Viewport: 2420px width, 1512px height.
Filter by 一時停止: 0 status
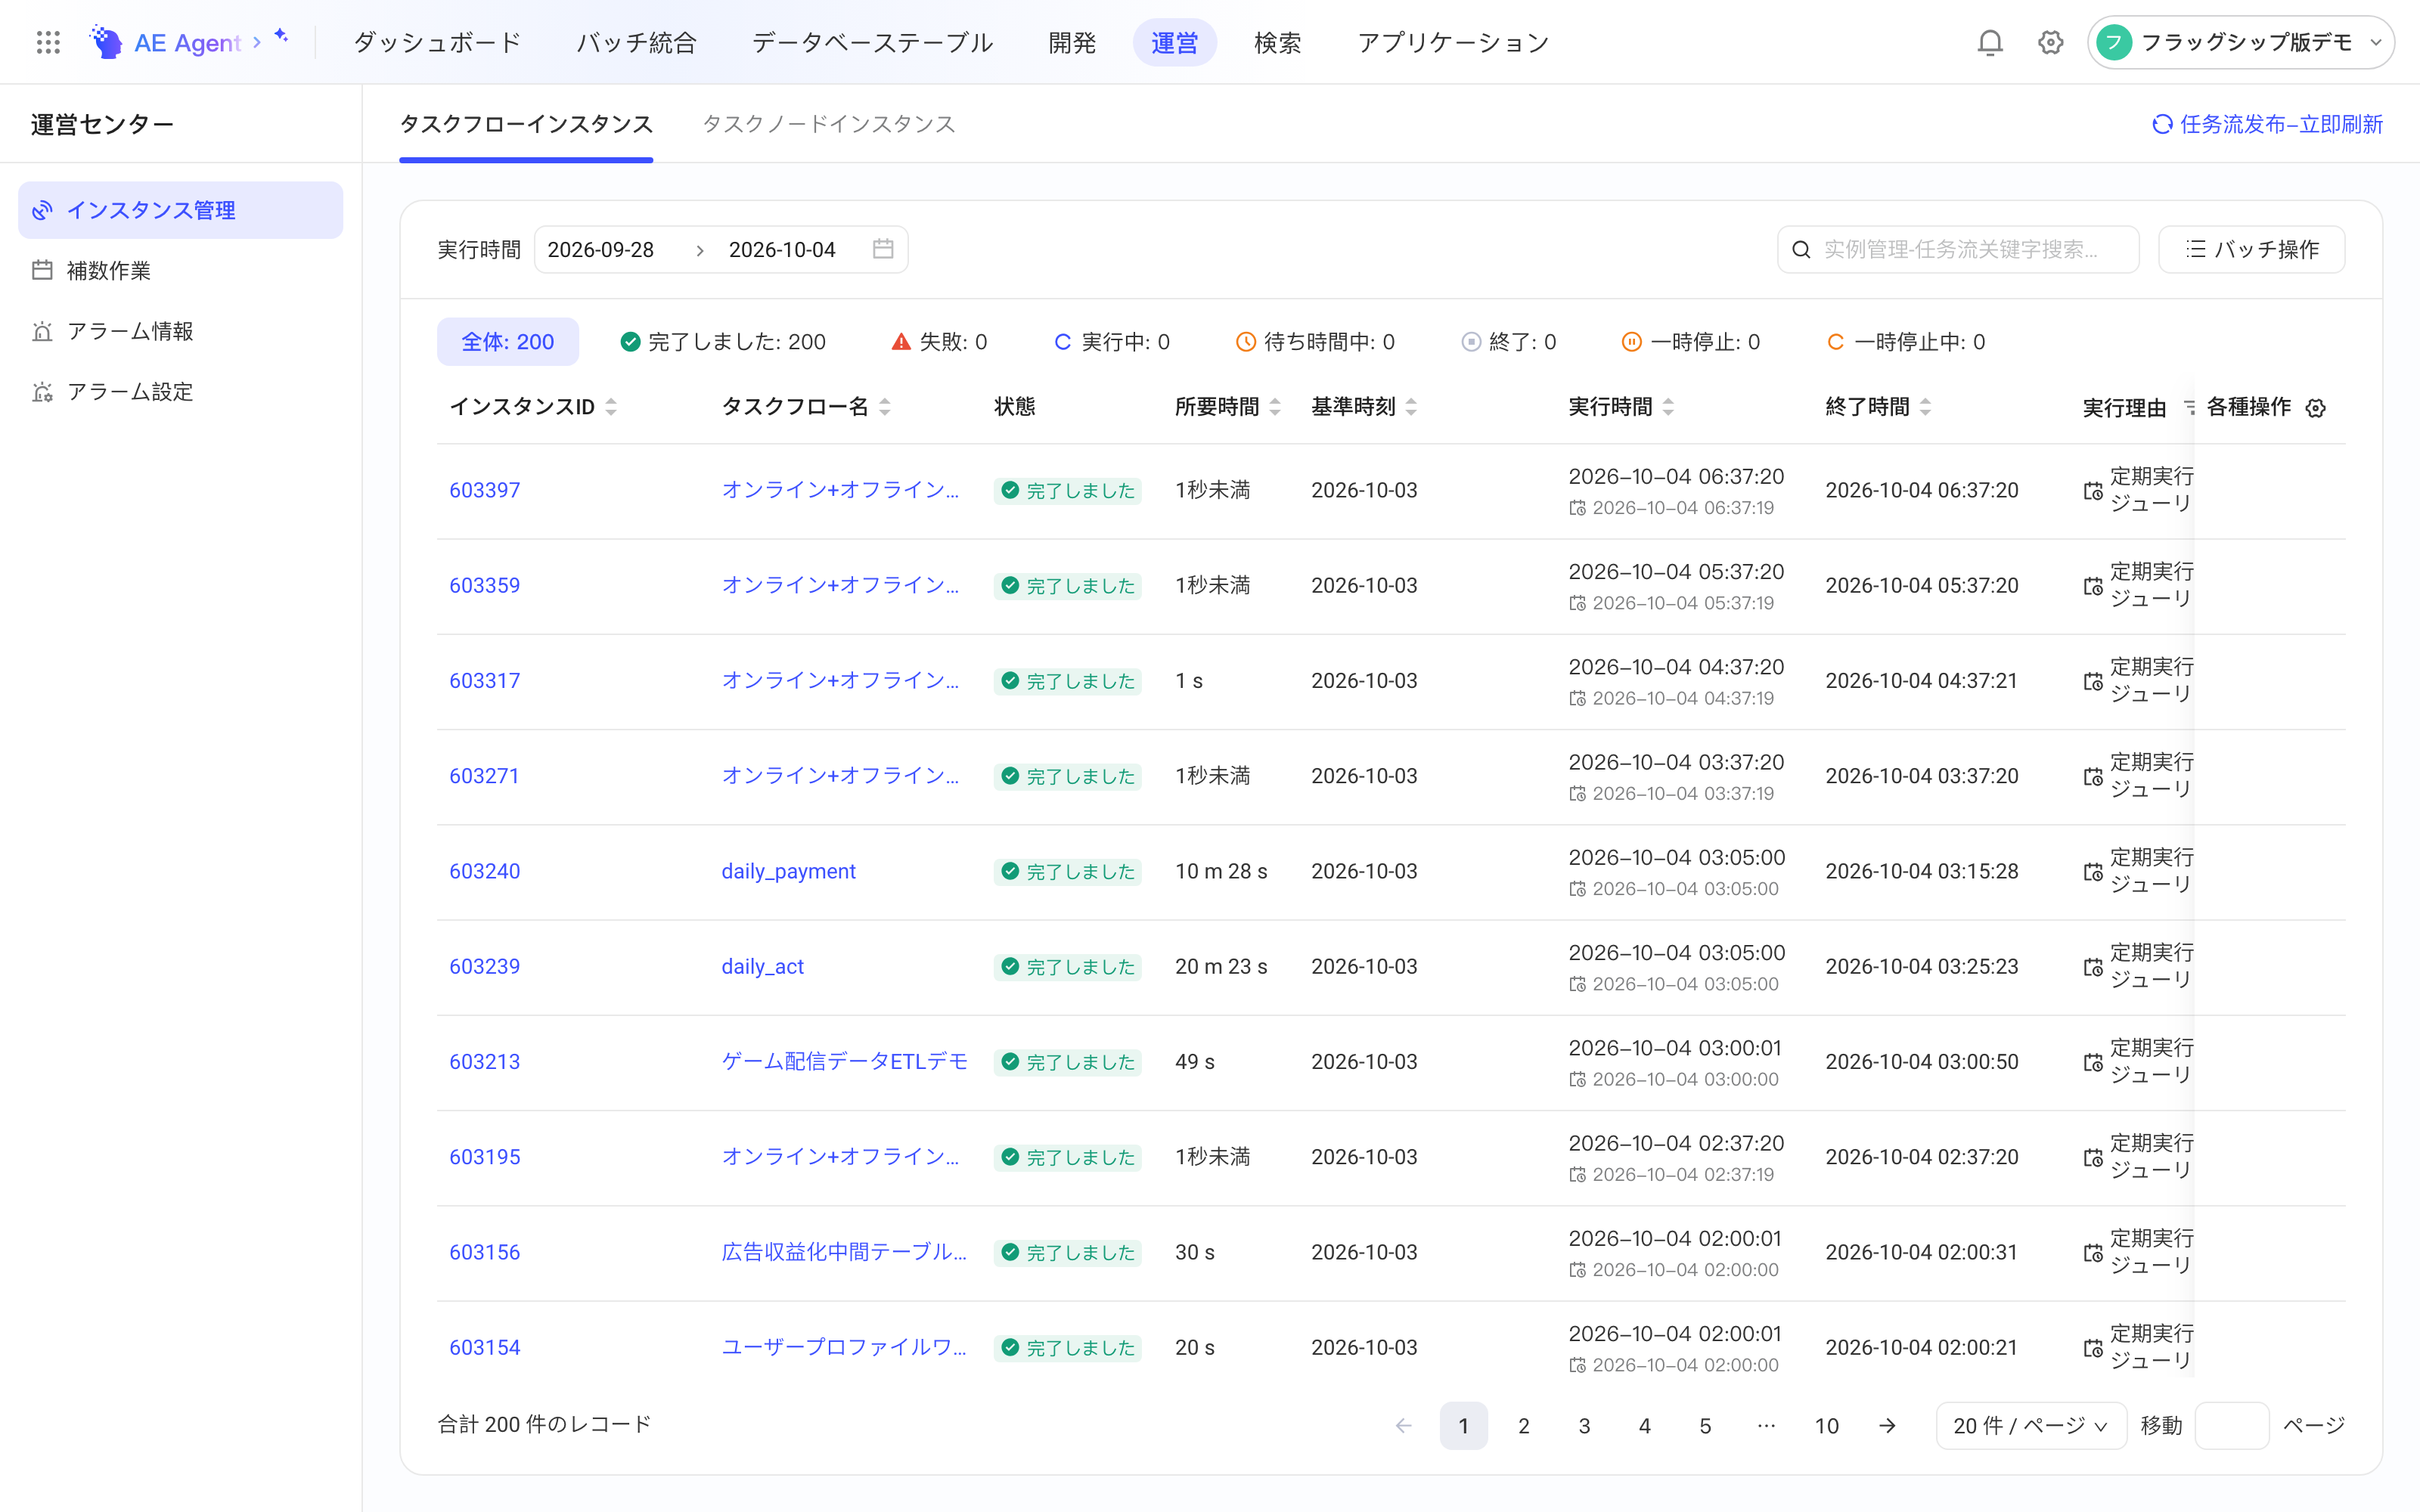pyautogui.click(x=1691, y=342)
